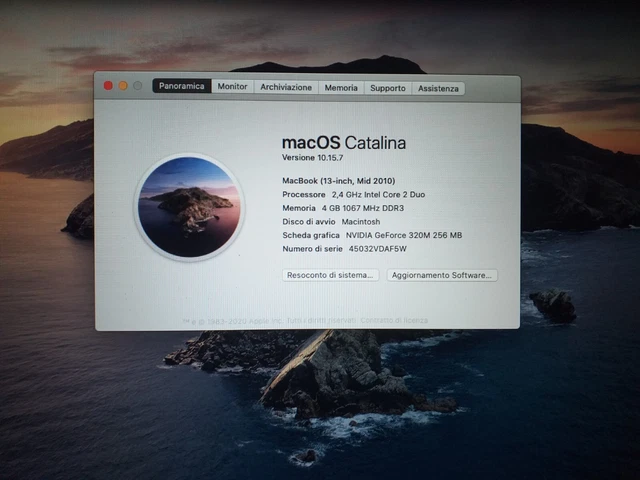Click MacBook (13-inch, Mid 2010) text

click(339, 181)
